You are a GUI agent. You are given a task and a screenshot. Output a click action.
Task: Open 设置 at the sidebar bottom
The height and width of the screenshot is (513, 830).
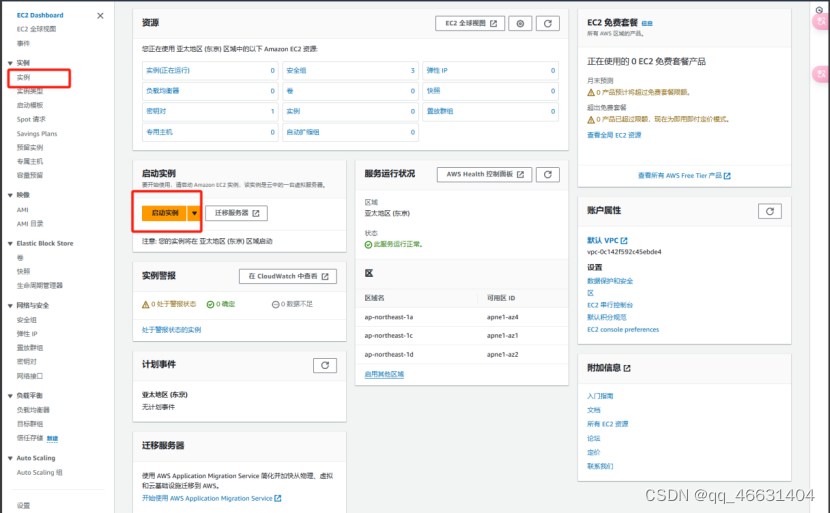pos(23,506)
